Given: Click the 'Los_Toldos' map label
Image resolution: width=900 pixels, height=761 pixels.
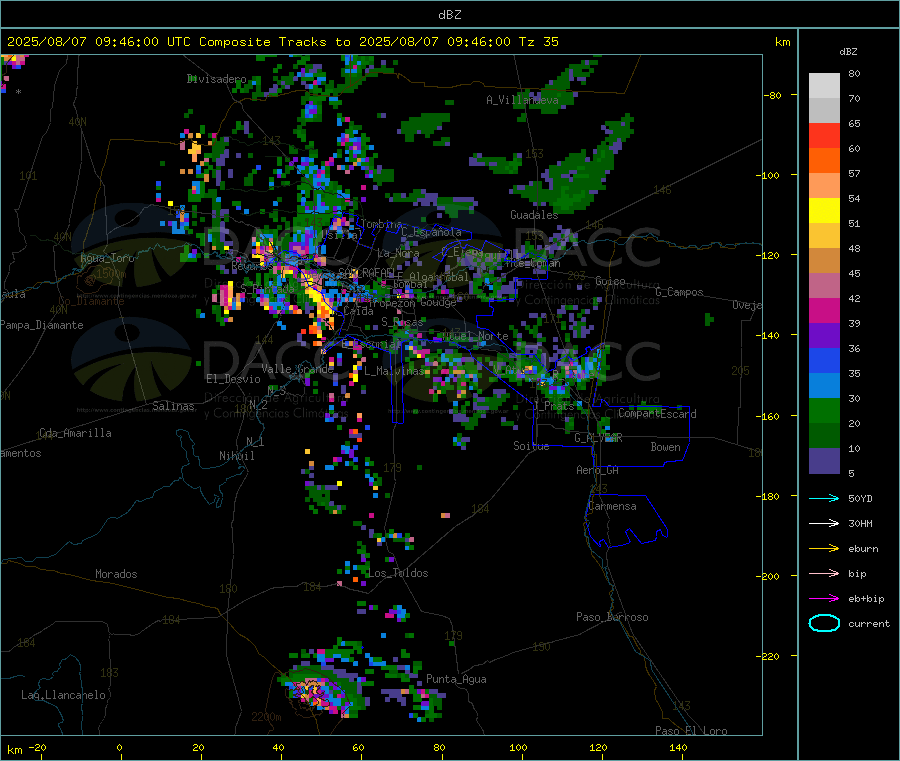Looking at the screenshot, I should (398, 573).
